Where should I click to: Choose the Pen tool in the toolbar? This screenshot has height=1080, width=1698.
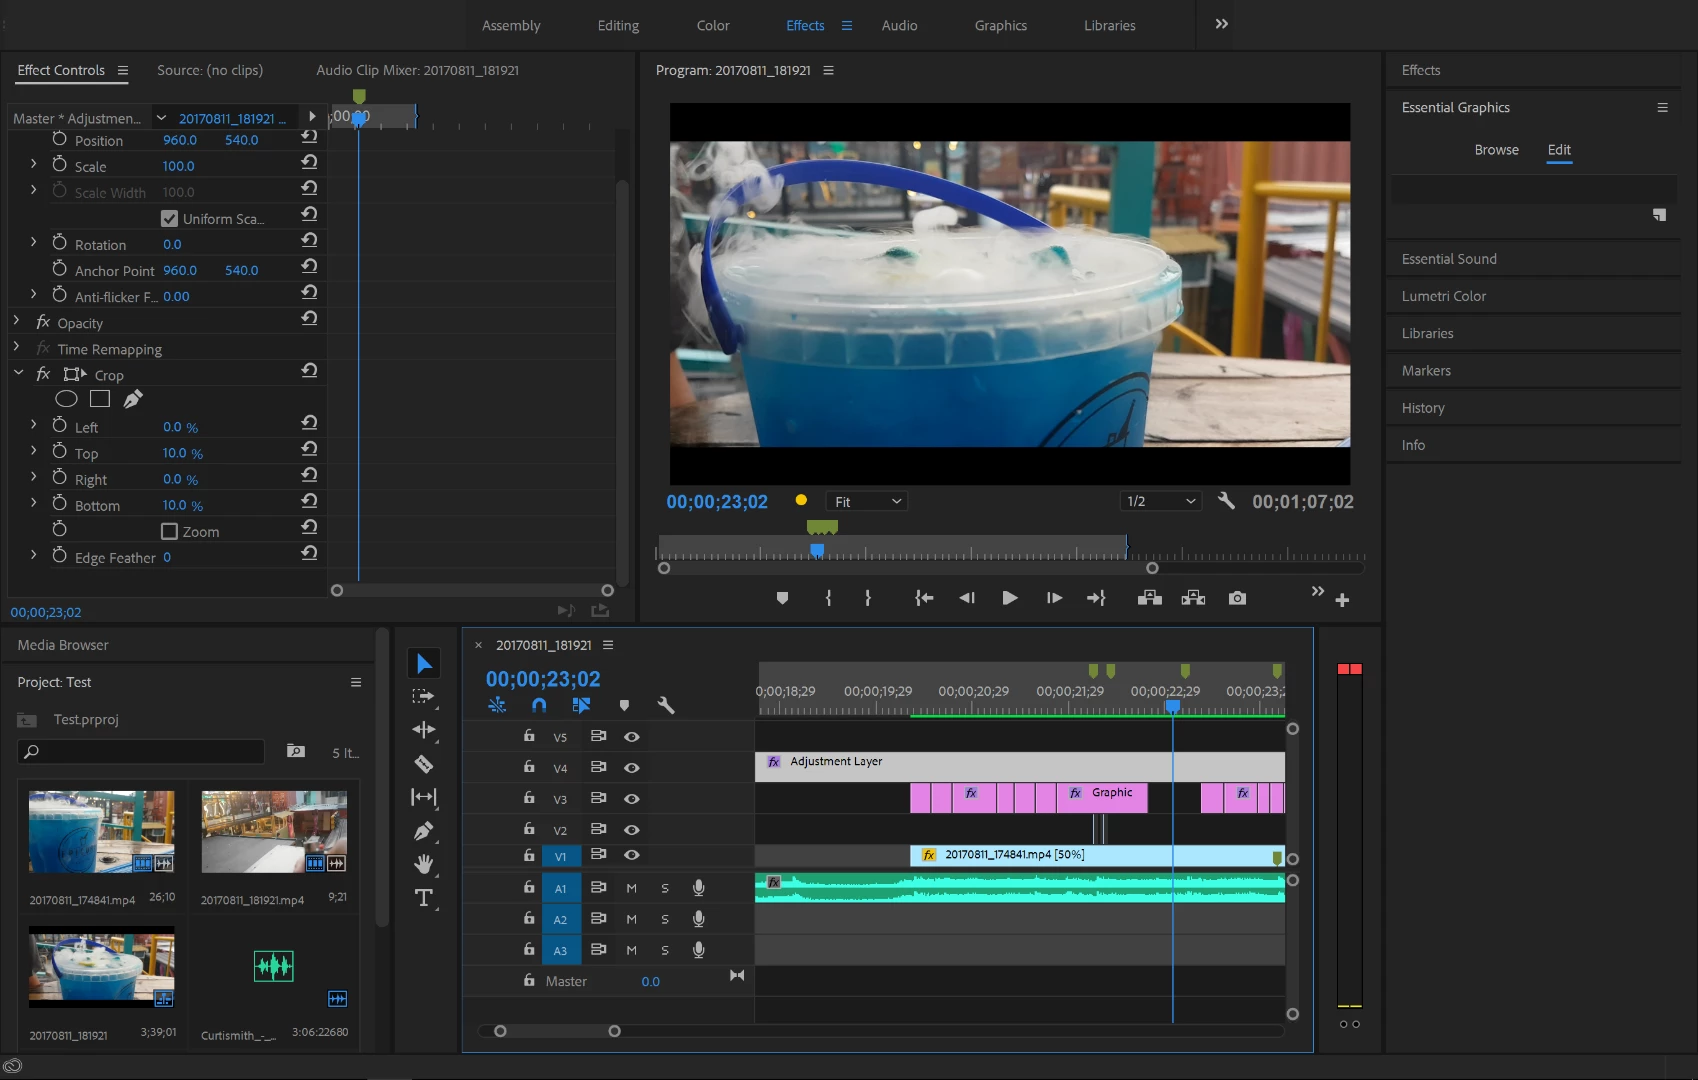pos(424,831)
